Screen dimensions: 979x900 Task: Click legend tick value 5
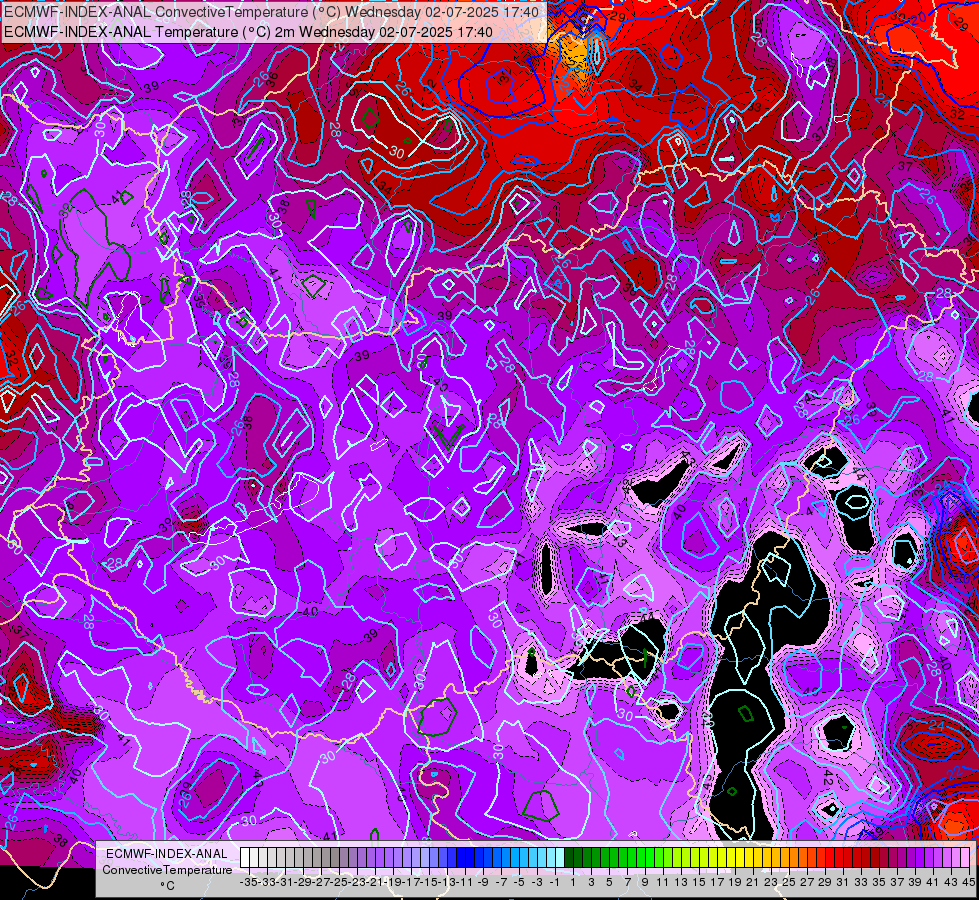pyautogui.click(x=609, y=882)
